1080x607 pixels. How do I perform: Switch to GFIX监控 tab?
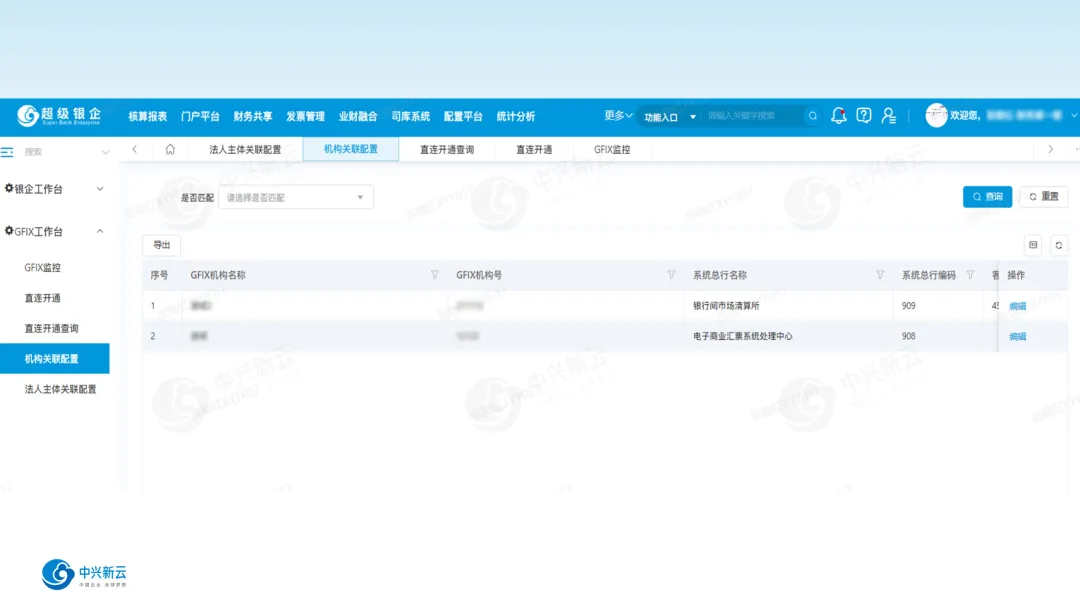coord(612,150)
